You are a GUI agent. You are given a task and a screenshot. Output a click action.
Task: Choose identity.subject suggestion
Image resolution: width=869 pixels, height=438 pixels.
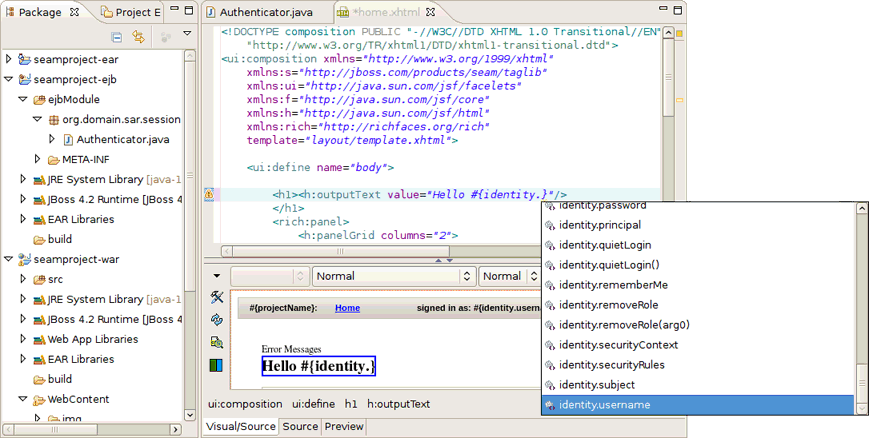pos(698,385)
